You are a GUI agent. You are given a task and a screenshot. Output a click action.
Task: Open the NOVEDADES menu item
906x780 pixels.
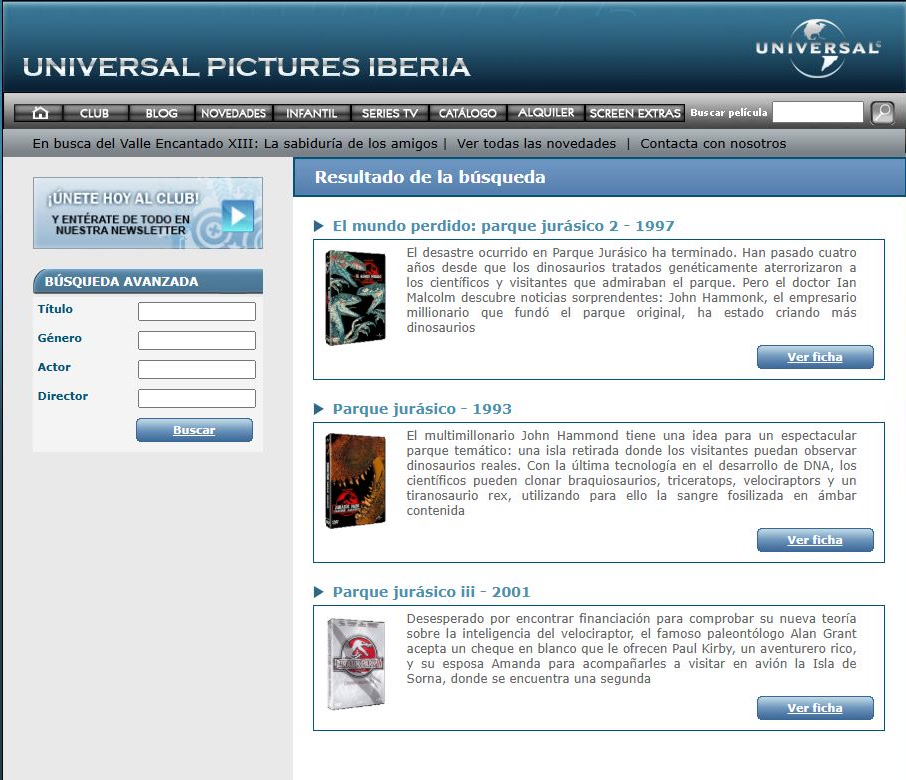click(x=233, y=113)
